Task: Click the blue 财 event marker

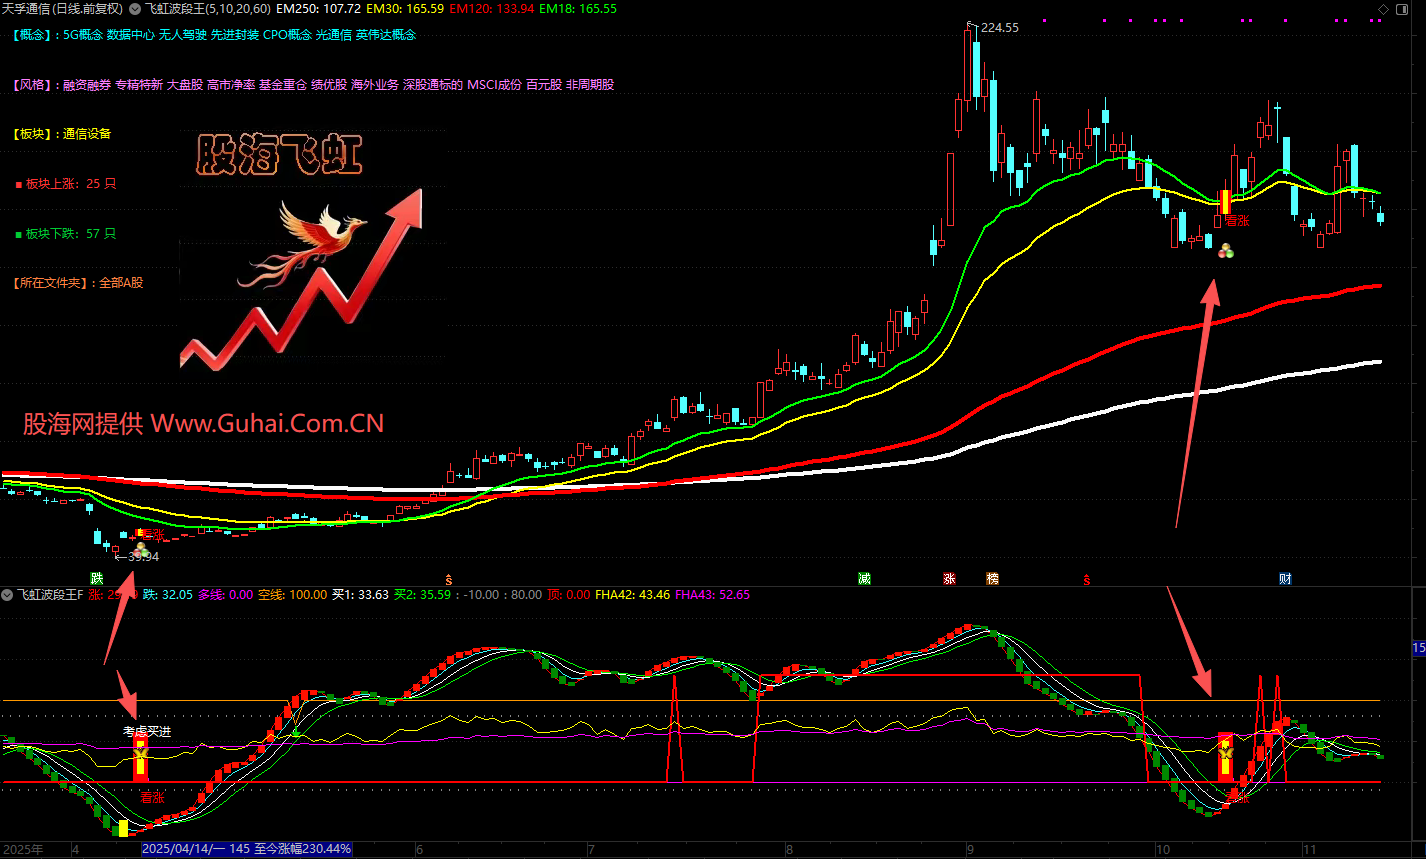Action: click(1284, 579)
